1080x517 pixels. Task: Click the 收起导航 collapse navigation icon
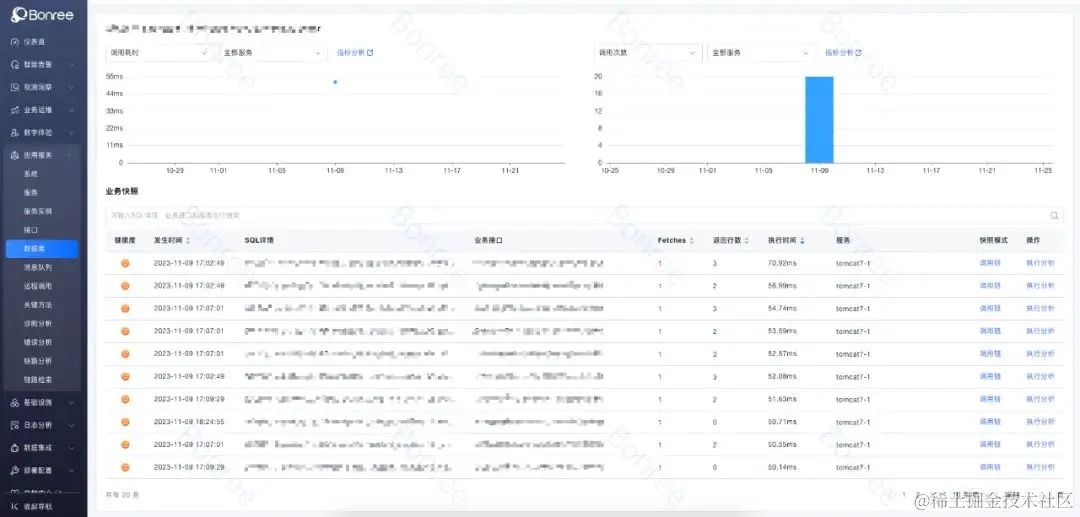pos(14,506)
